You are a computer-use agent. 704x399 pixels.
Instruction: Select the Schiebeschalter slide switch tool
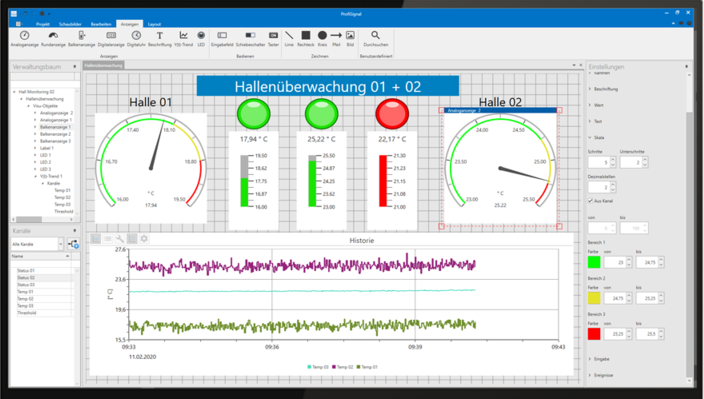tap(250, 39)
